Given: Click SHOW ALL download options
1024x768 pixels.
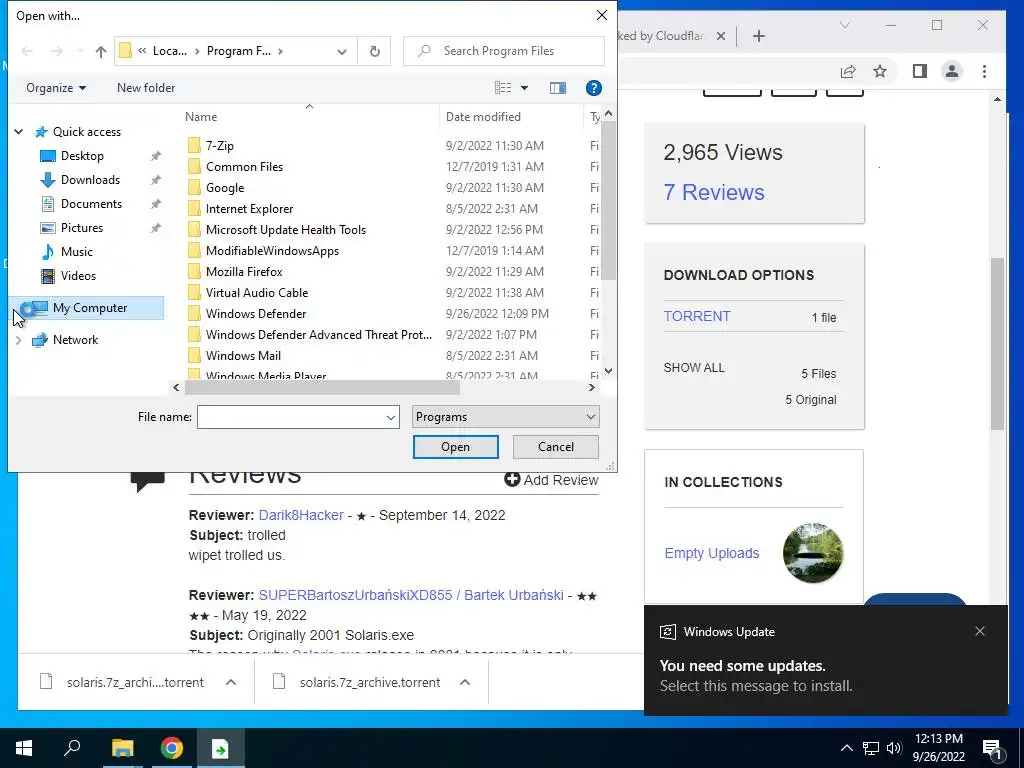Looking at the screenshot, I should 694,368.
